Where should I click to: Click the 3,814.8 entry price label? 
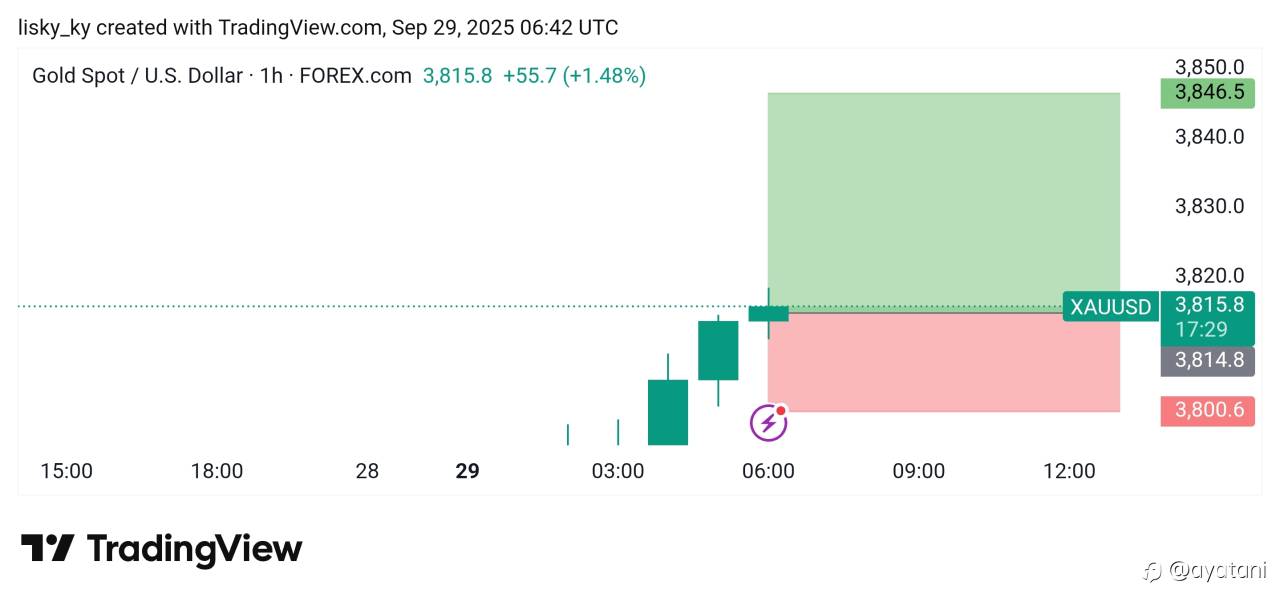[x=1209, y=361]
